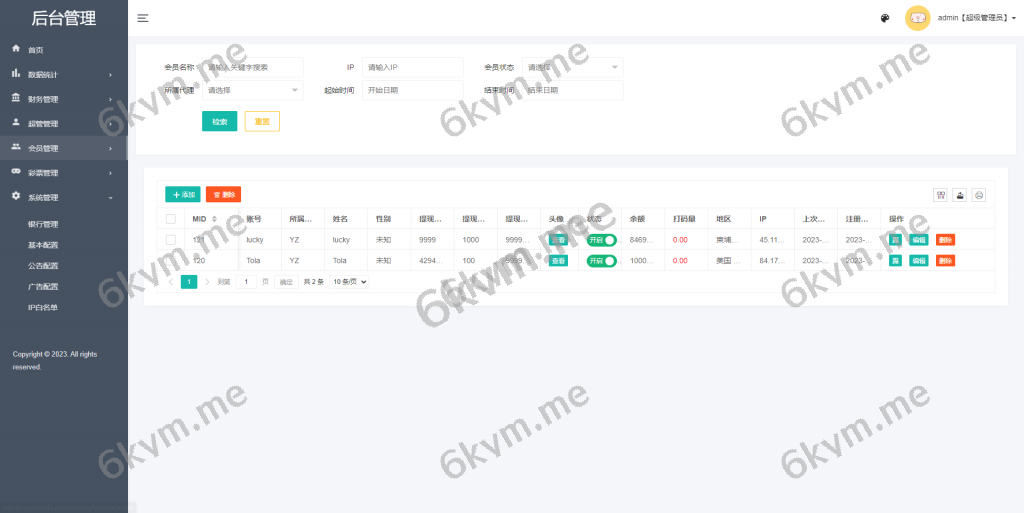This screenshot has width=1024, height=513.
Task: Click the MID column sort arrows
Action: click(214, 219)
